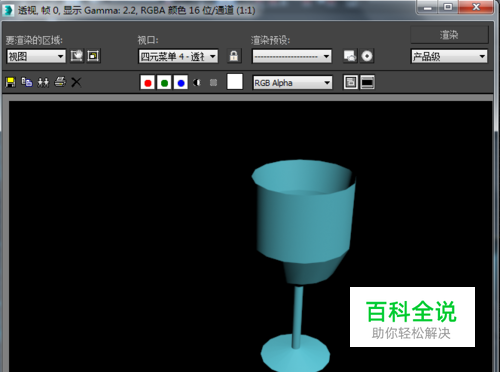Toggle the Red channel display
Screen dimensions: 500x372
point(148,83)
